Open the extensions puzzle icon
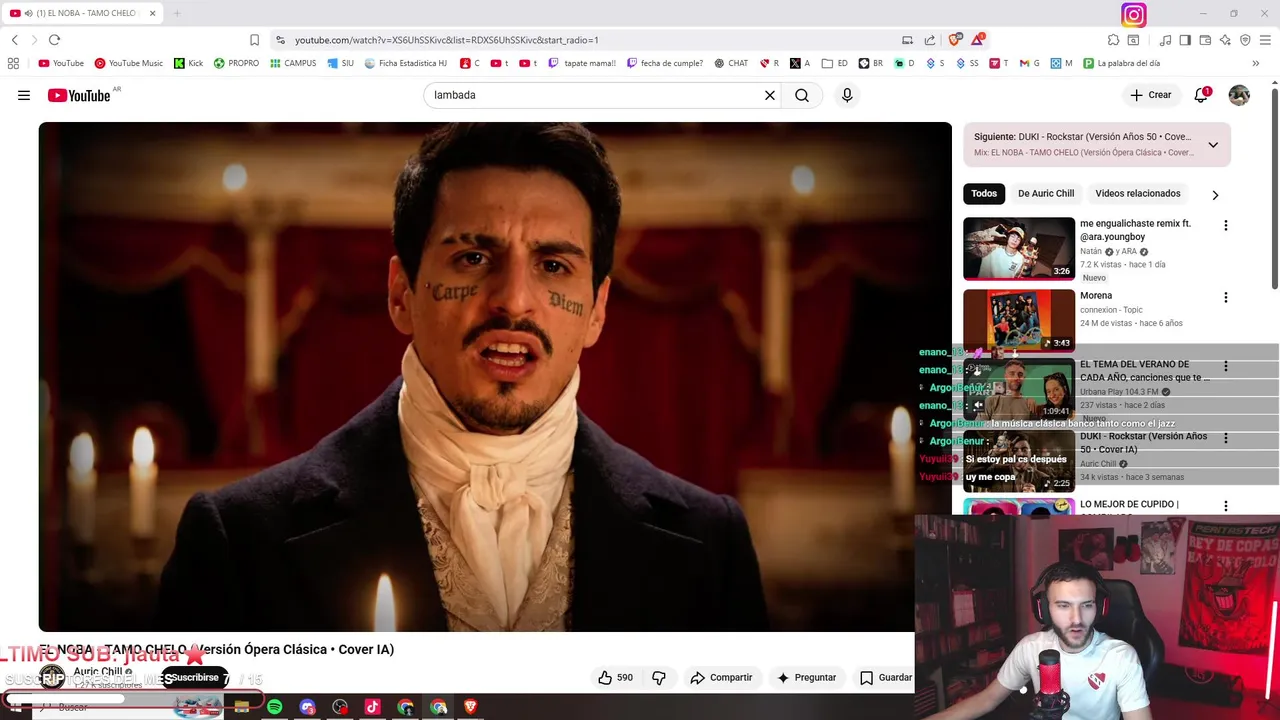 pos(1113,40)
